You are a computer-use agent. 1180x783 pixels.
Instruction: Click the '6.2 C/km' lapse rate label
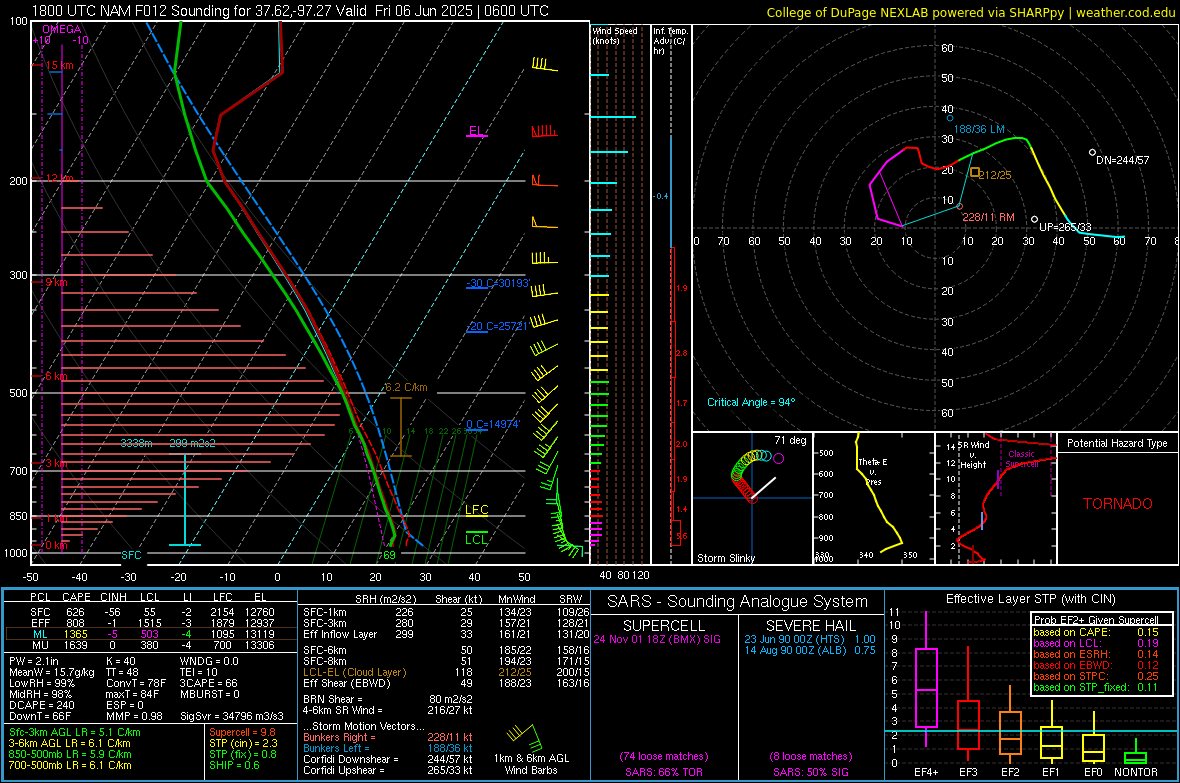coord(406,387)
